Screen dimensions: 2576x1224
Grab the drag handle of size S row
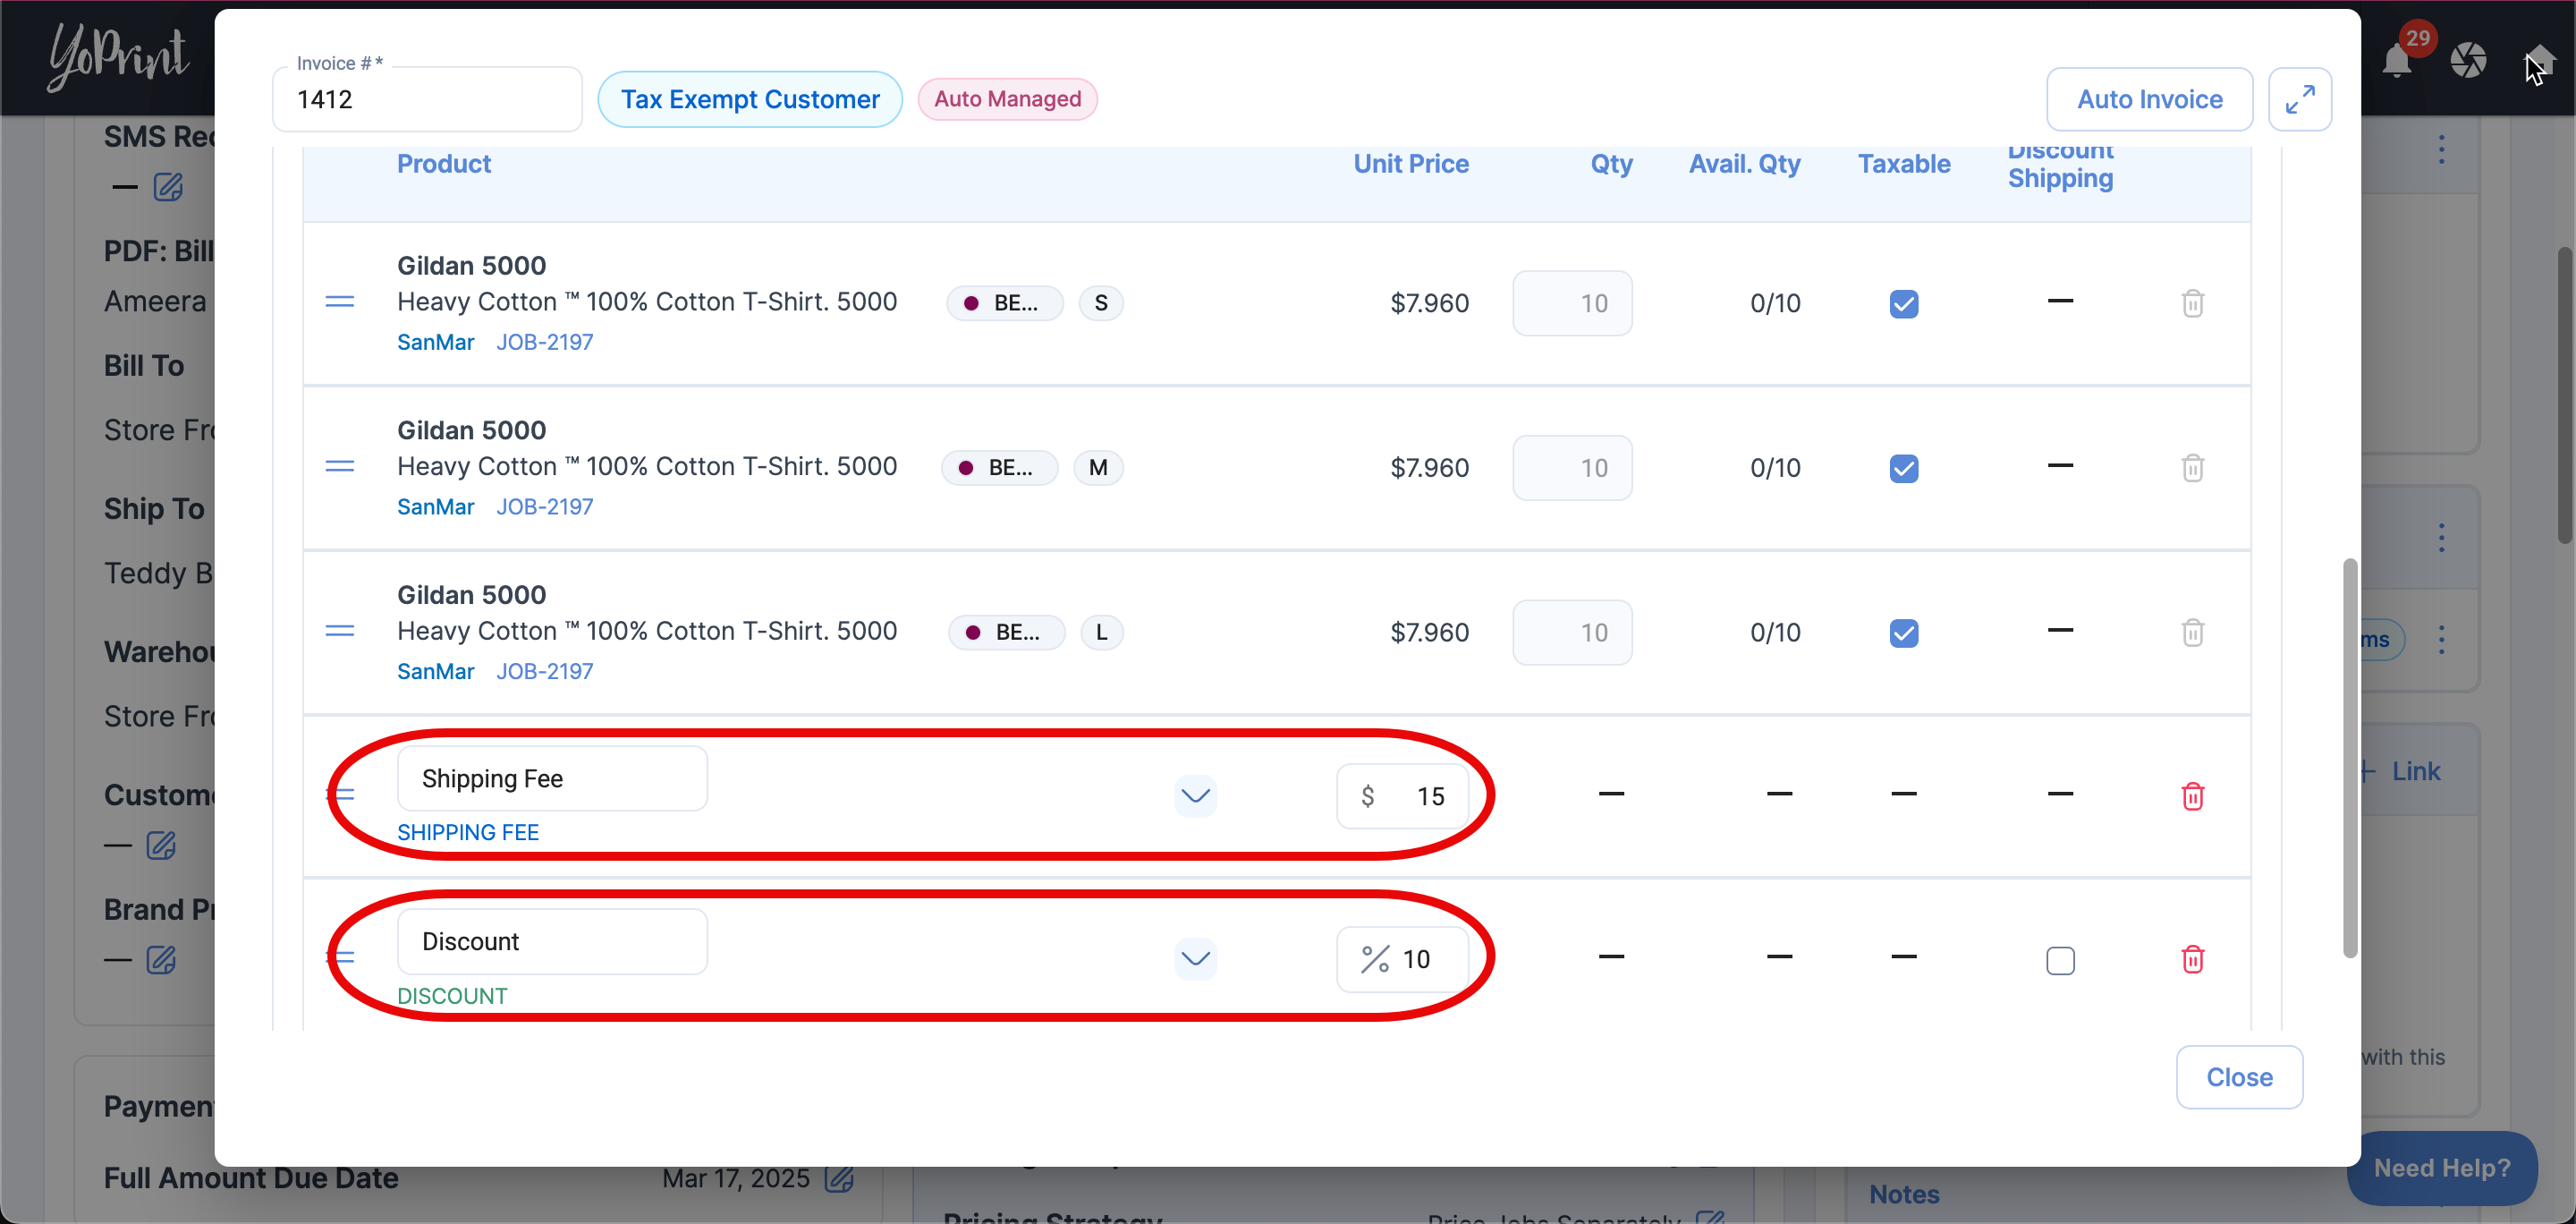coord(340,302)
